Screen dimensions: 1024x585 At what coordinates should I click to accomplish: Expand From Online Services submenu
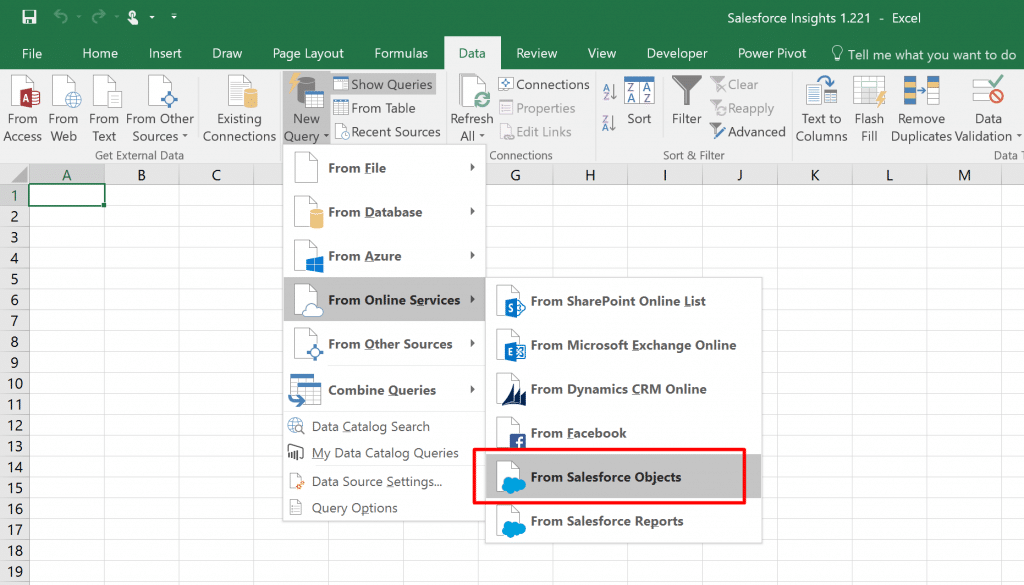pos(385,300)
